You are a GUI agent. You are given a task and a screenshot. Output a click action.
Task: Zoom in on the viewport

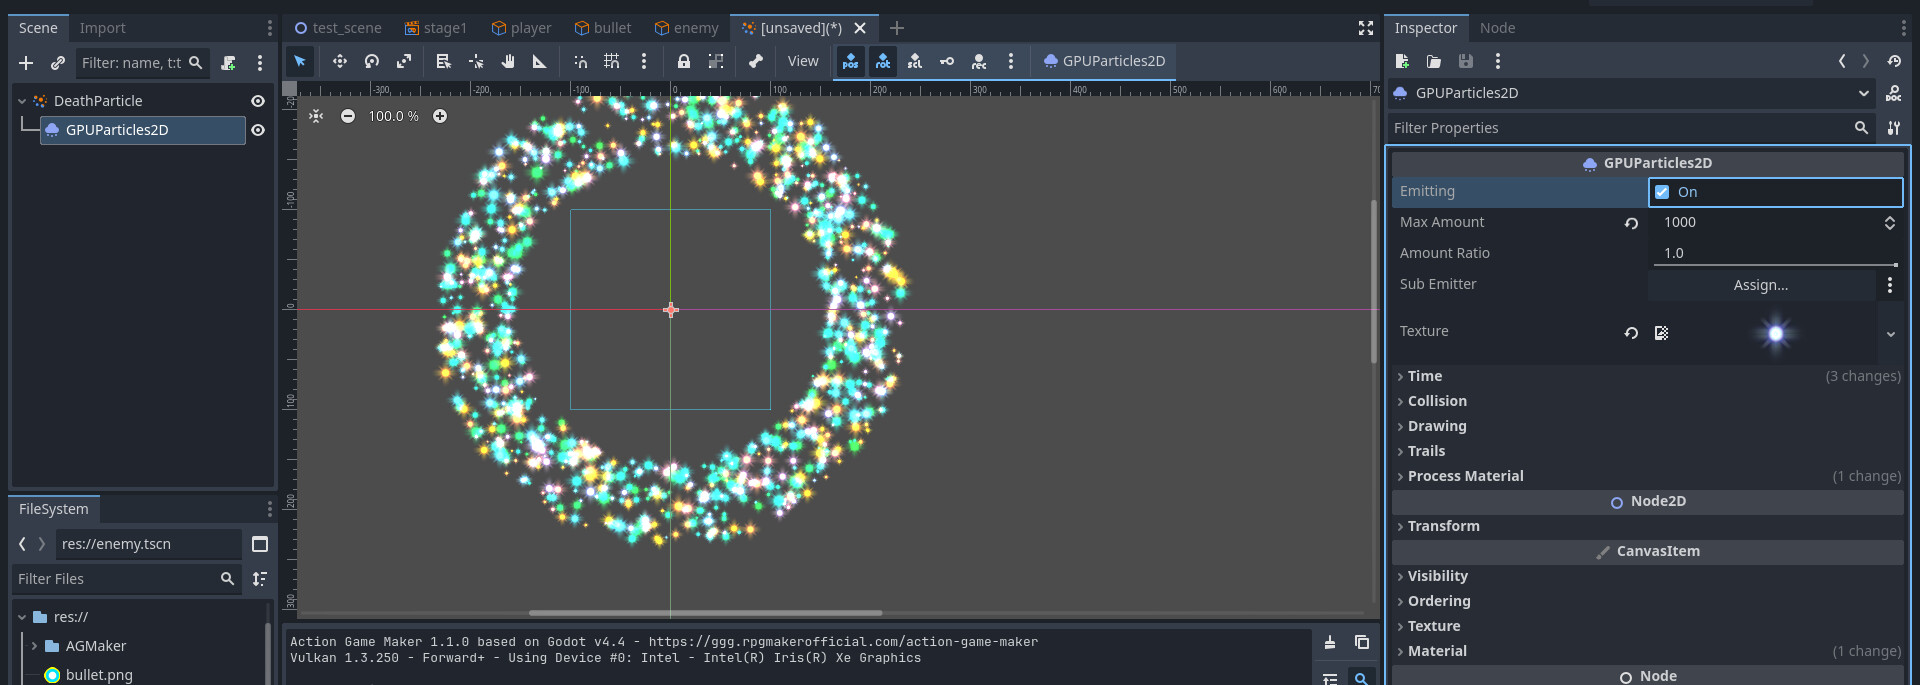click(440, 116)
